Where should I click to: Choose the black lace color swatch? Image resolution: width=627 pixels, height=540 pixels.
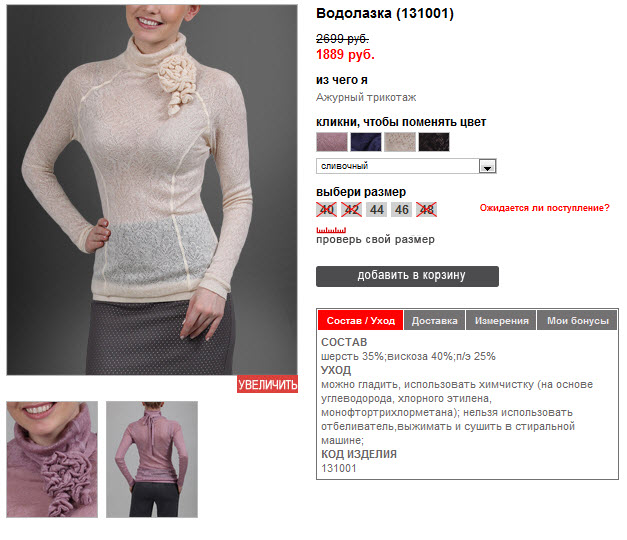tap(434, 142)
